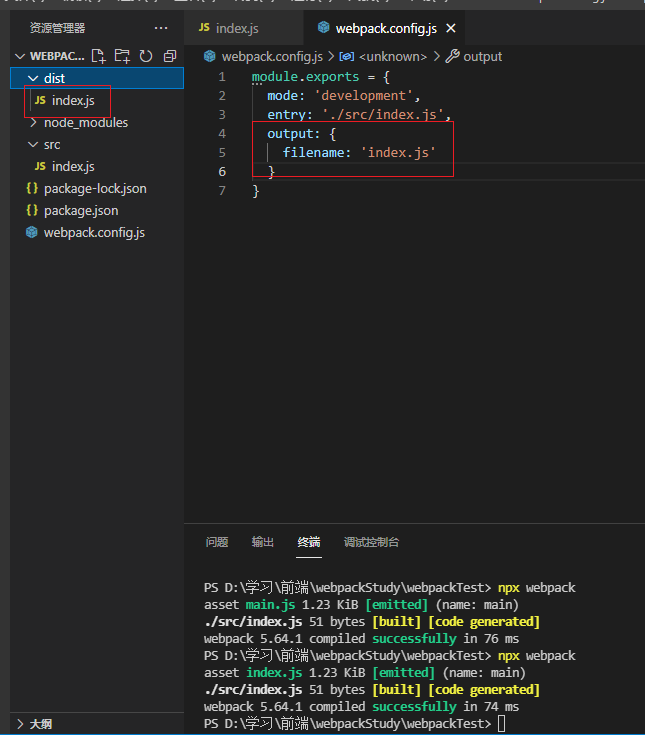The image size is (645, 735).
Task: Click 'development' string on line 2
Action: point(364,96)
